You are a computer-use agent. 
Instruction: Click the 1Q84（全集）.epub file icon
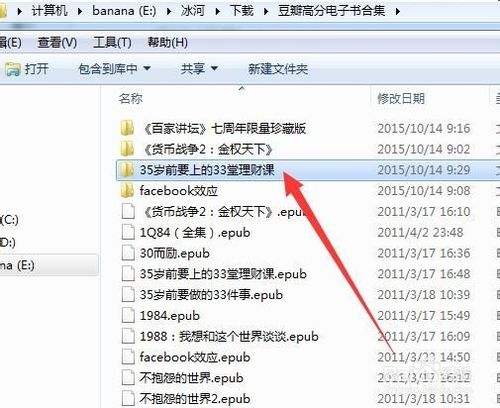(x=128, y=232)
